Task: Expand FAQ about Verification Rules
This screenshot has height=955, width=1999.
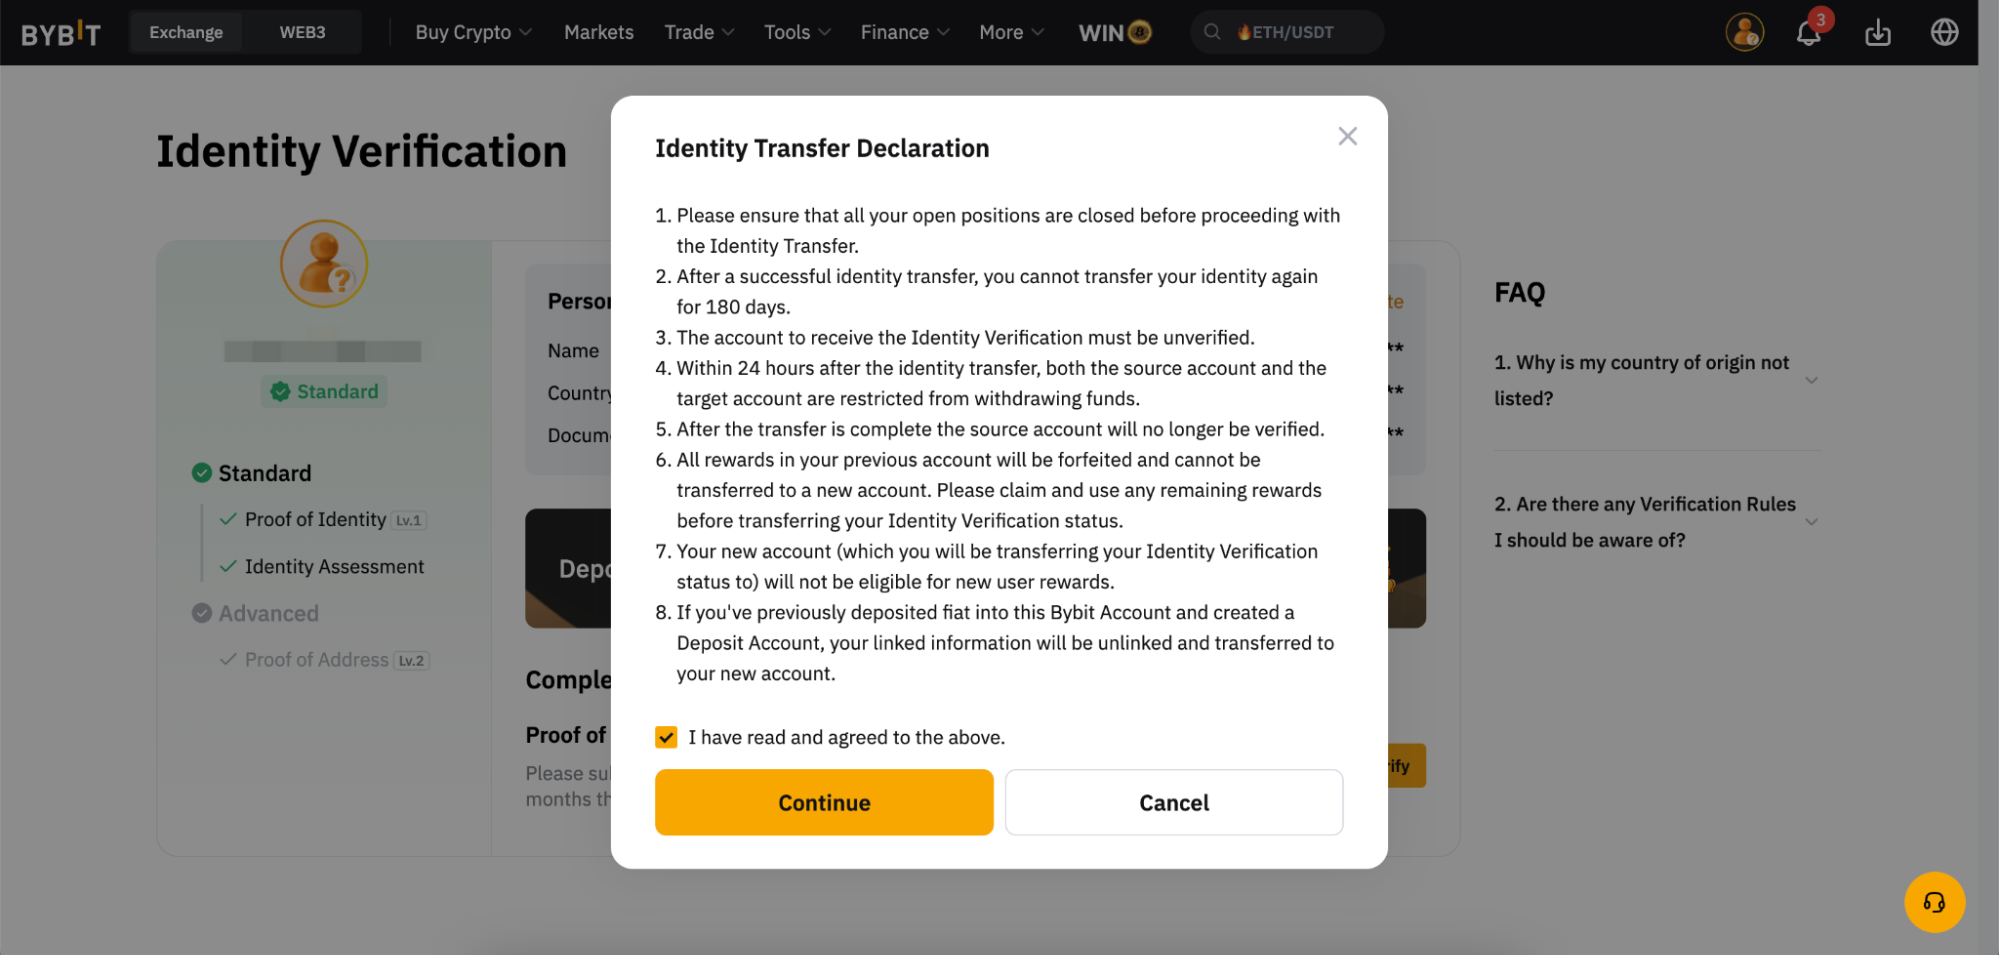Action: pos(1810,522)
